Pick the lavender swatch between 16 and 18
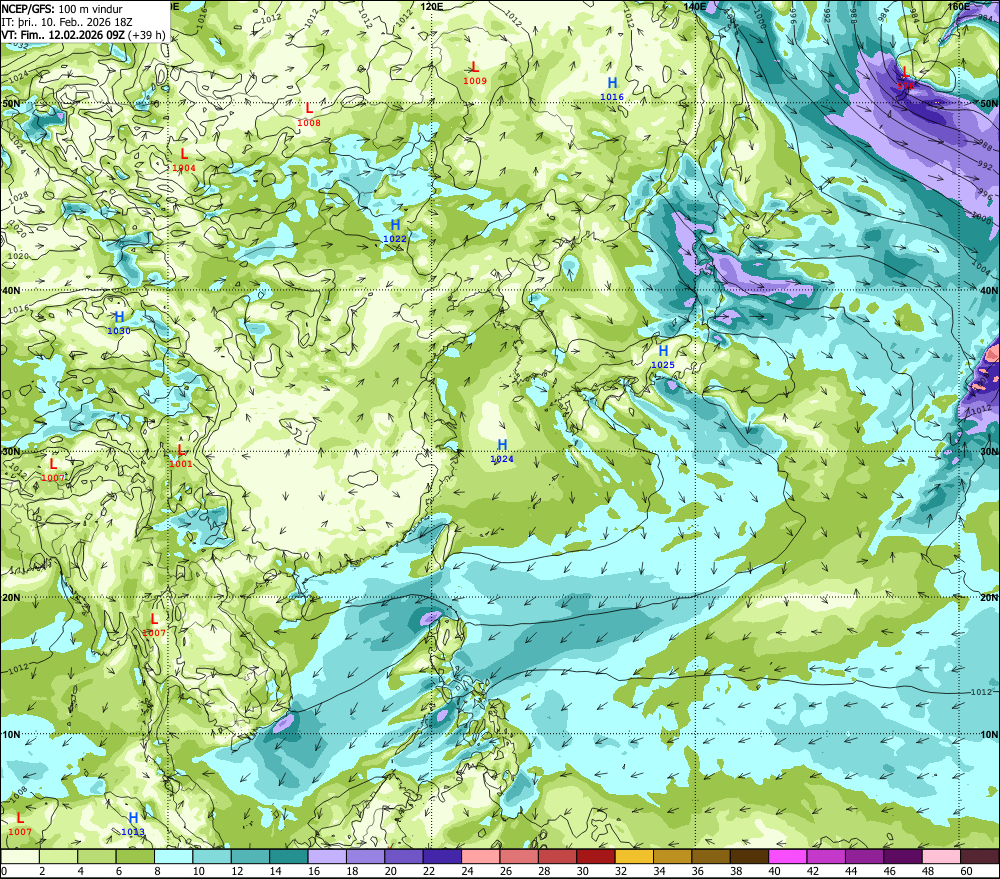Screen dimensions: 1000x879 [327, 857]
